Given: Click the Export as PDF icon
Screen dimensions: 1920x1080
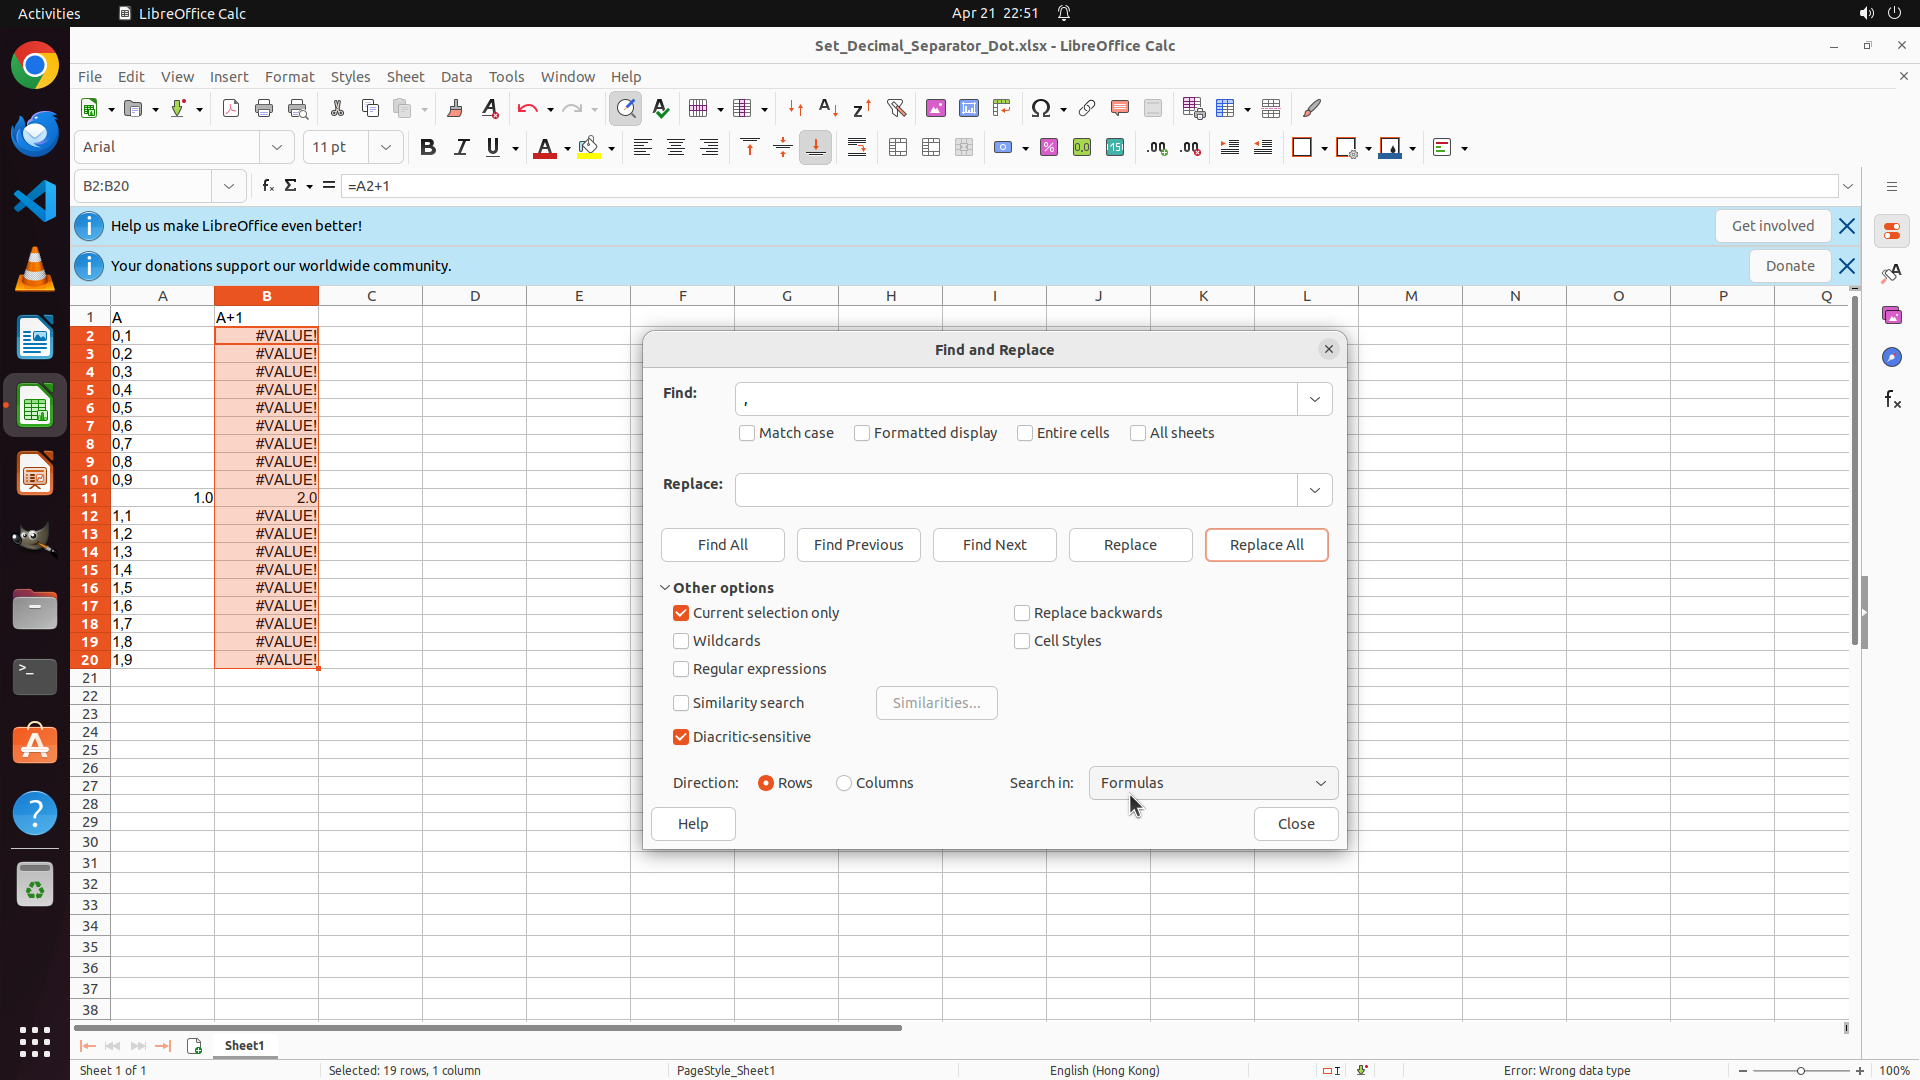Looking at the screenshot, I should 231,108.
